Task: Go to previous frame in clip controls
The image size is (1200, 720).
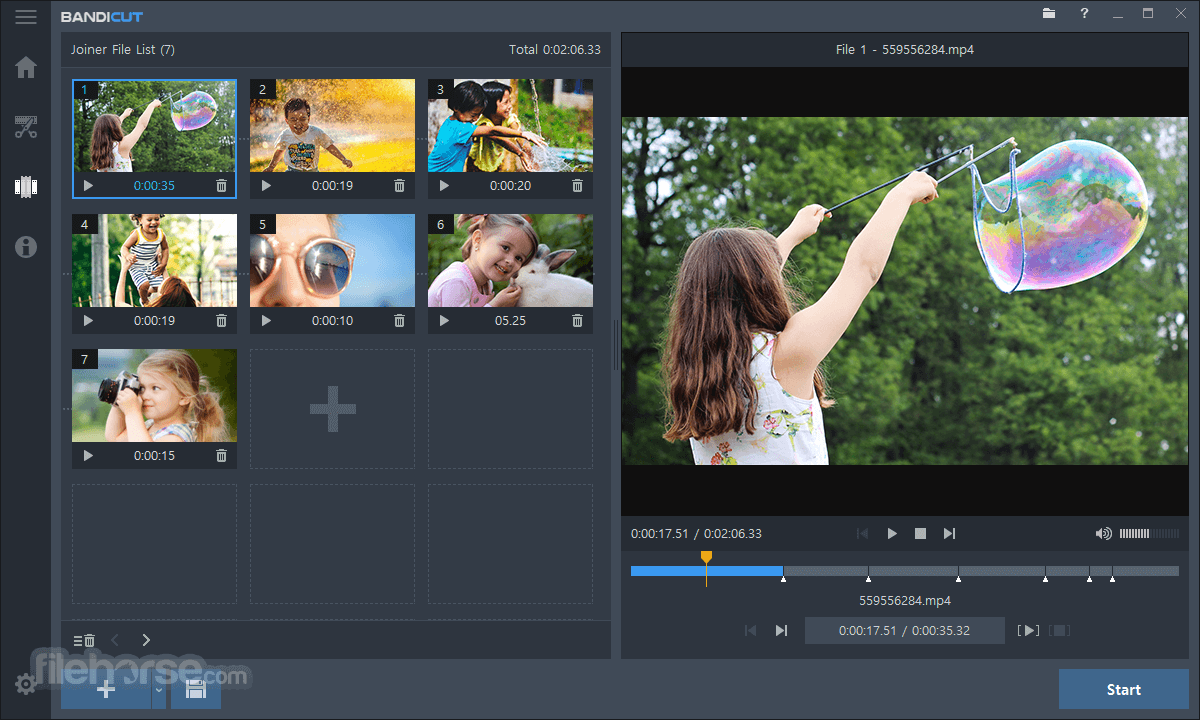Action: tap(750, 630)
